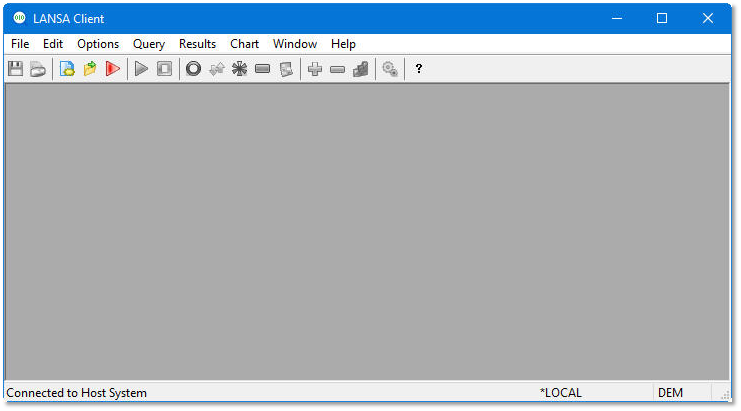Click the 'Connected to Host System' status text
This screenshot has width=741, height=411.
click(77, 393)
